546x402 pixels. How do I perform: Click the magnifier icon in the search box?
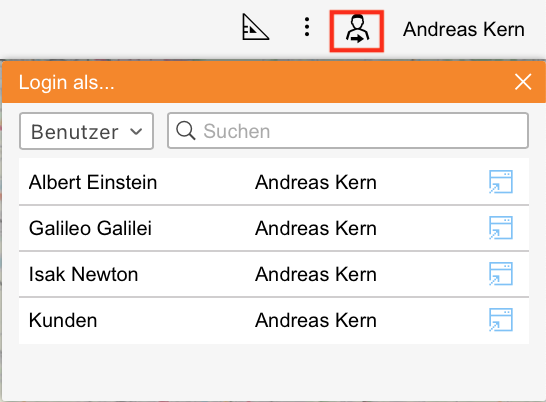(186, 131)
